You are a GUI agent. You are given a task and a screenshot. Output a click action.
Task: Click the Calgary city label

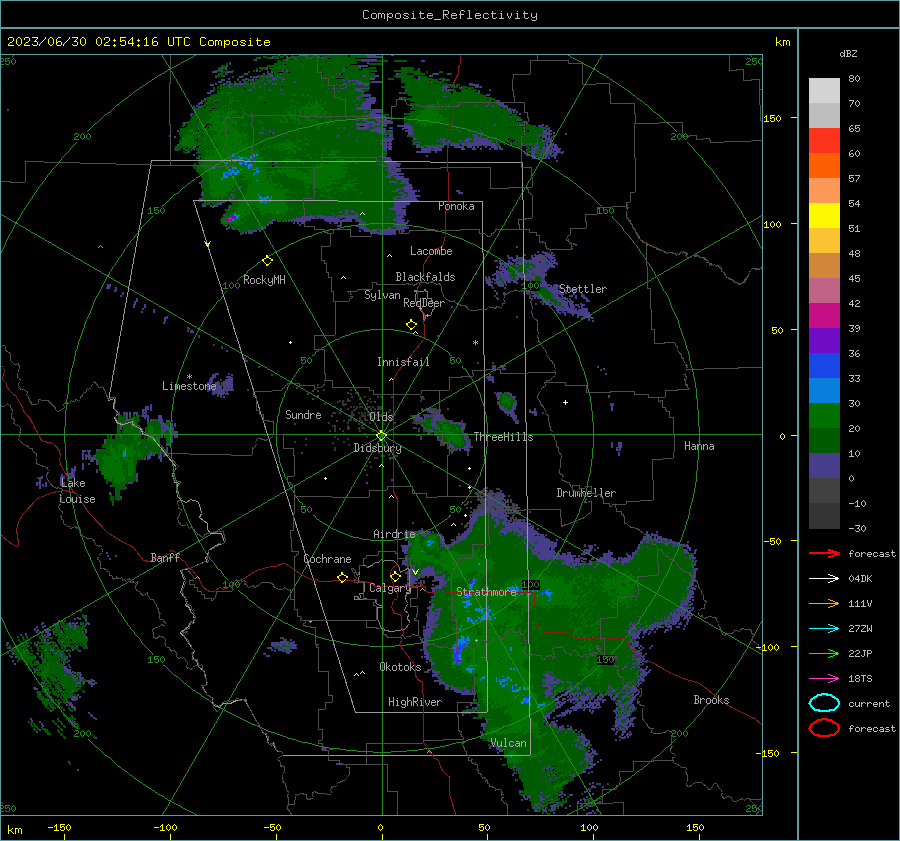pos(390,588)
